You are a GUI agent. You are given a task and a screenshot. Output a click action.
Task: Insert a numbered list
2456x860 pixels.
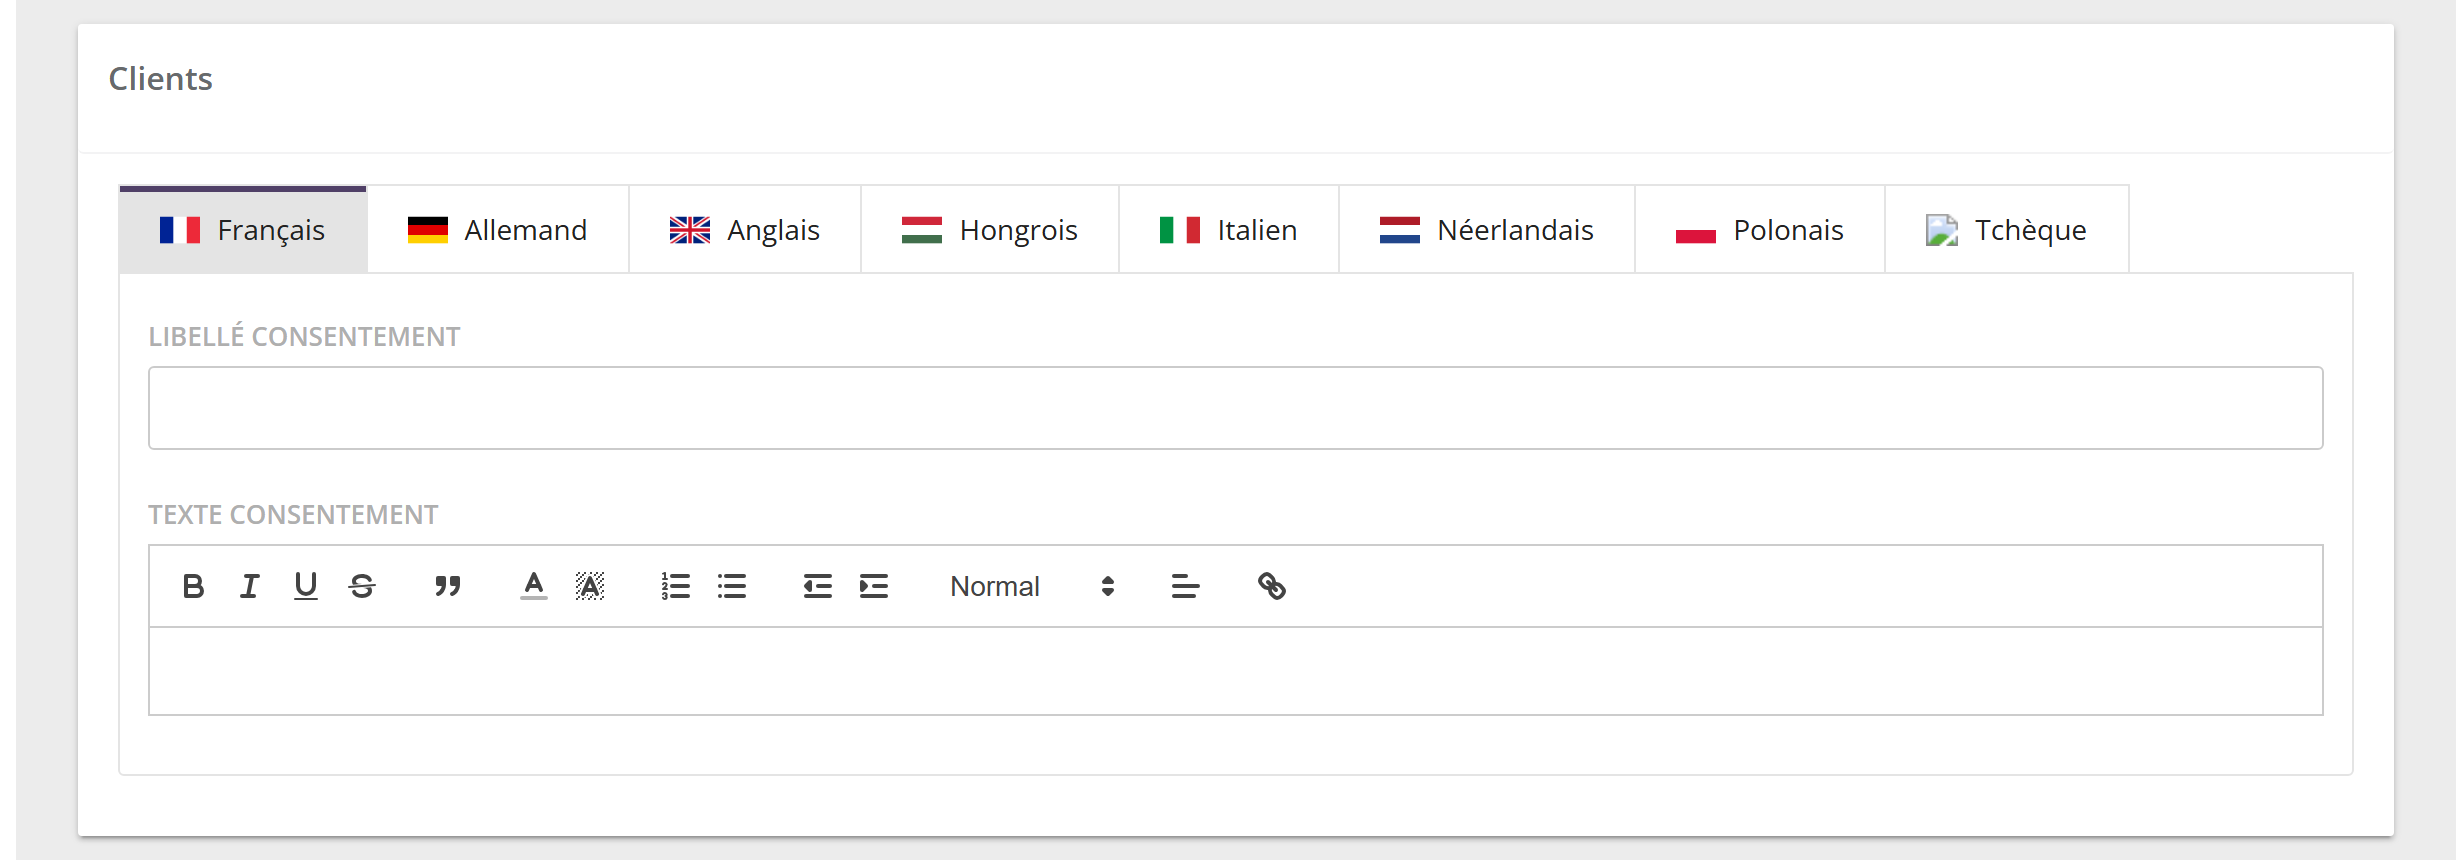[x=676, y=586]
